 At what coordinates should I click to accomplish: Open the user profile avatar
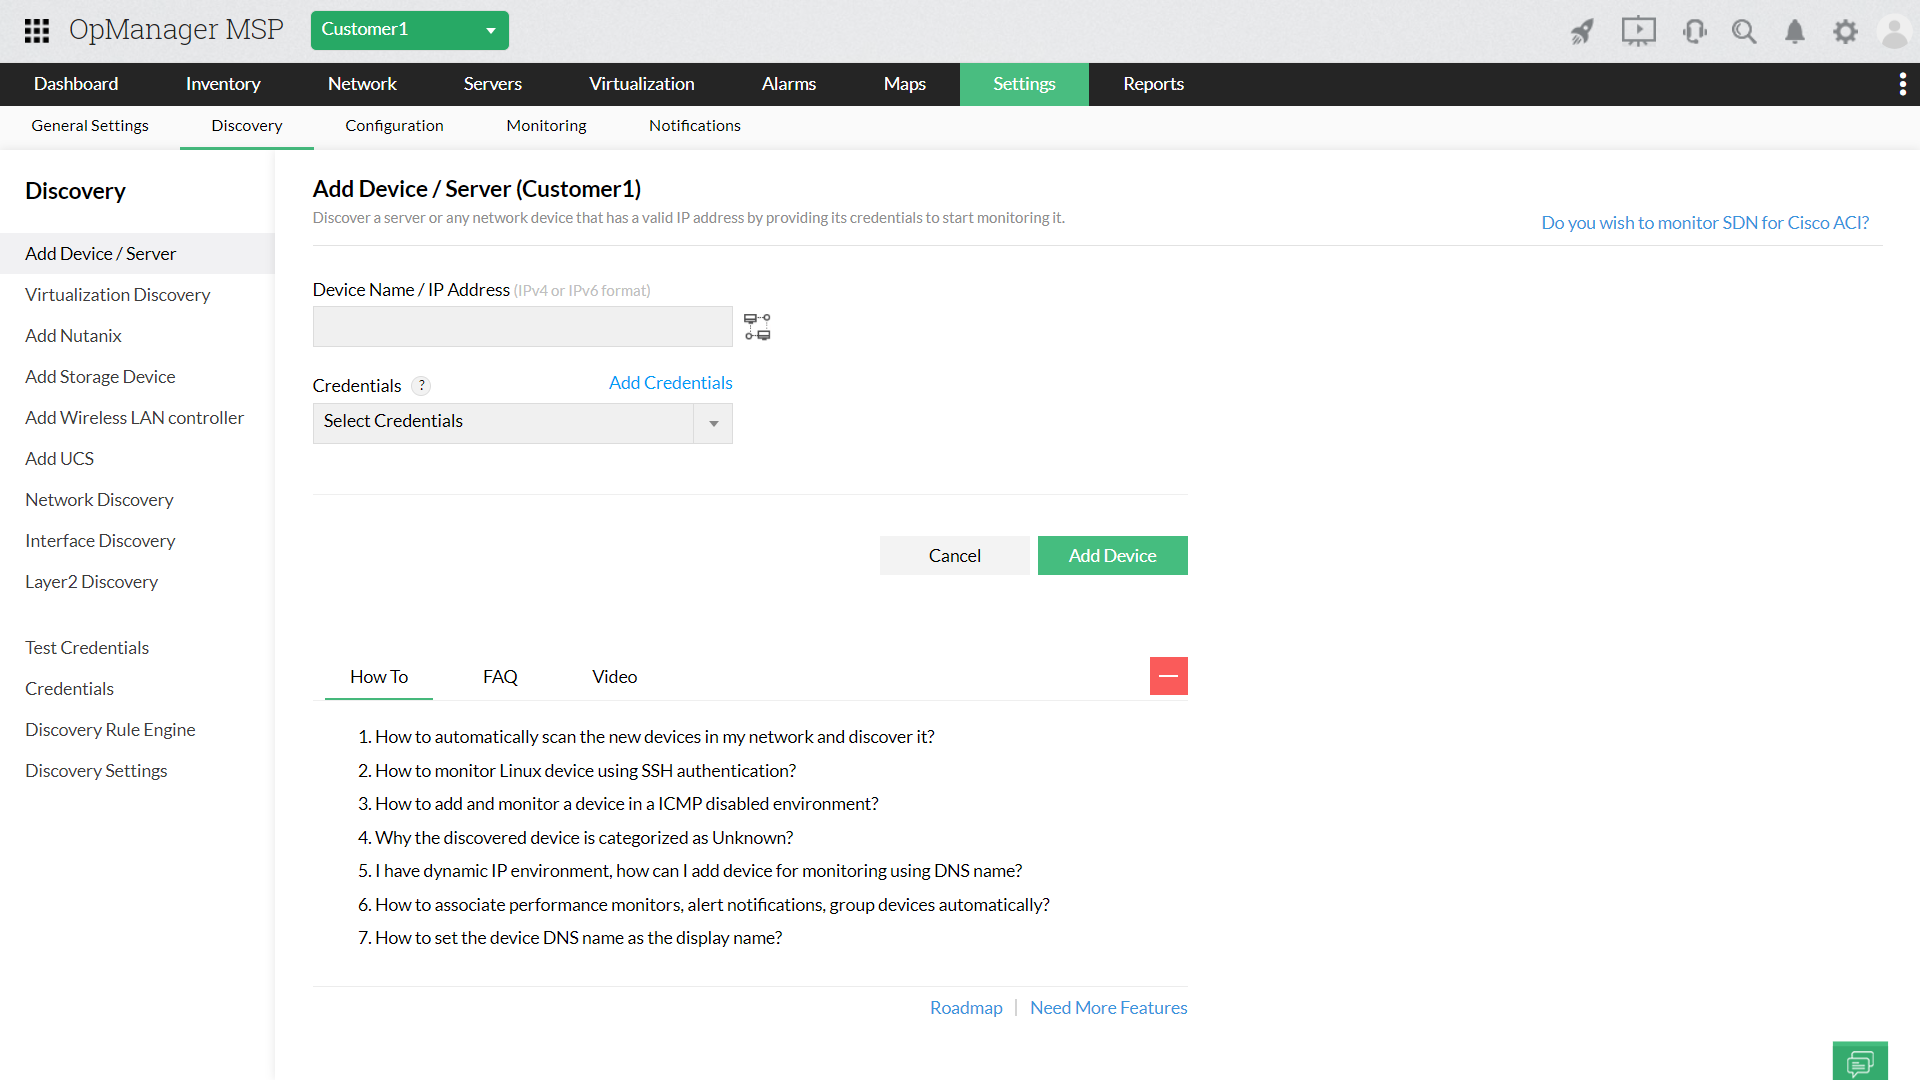coord(1894,32)
